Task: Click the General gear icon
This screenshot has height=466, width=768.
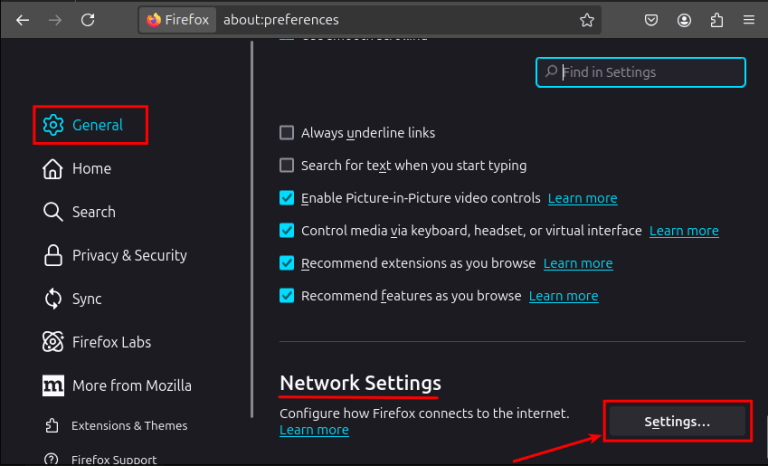Action: point(53,125)
